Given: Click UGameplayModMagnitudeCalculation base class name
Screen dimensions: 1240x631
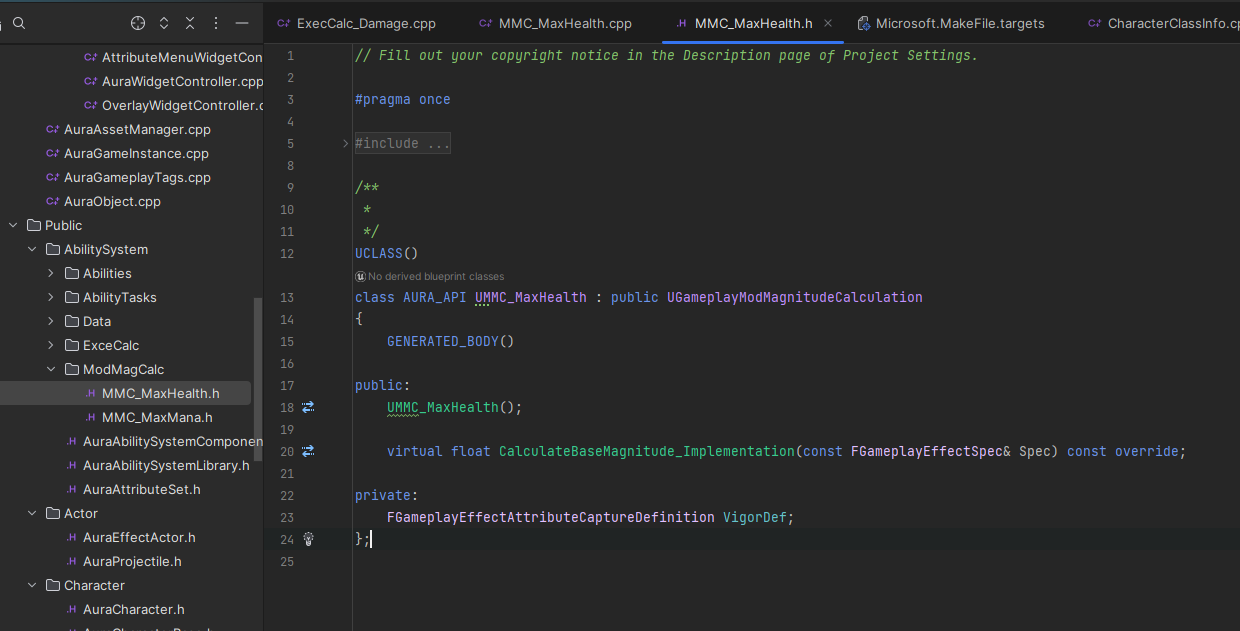Looking at the screenshot, I should [795, 297].
